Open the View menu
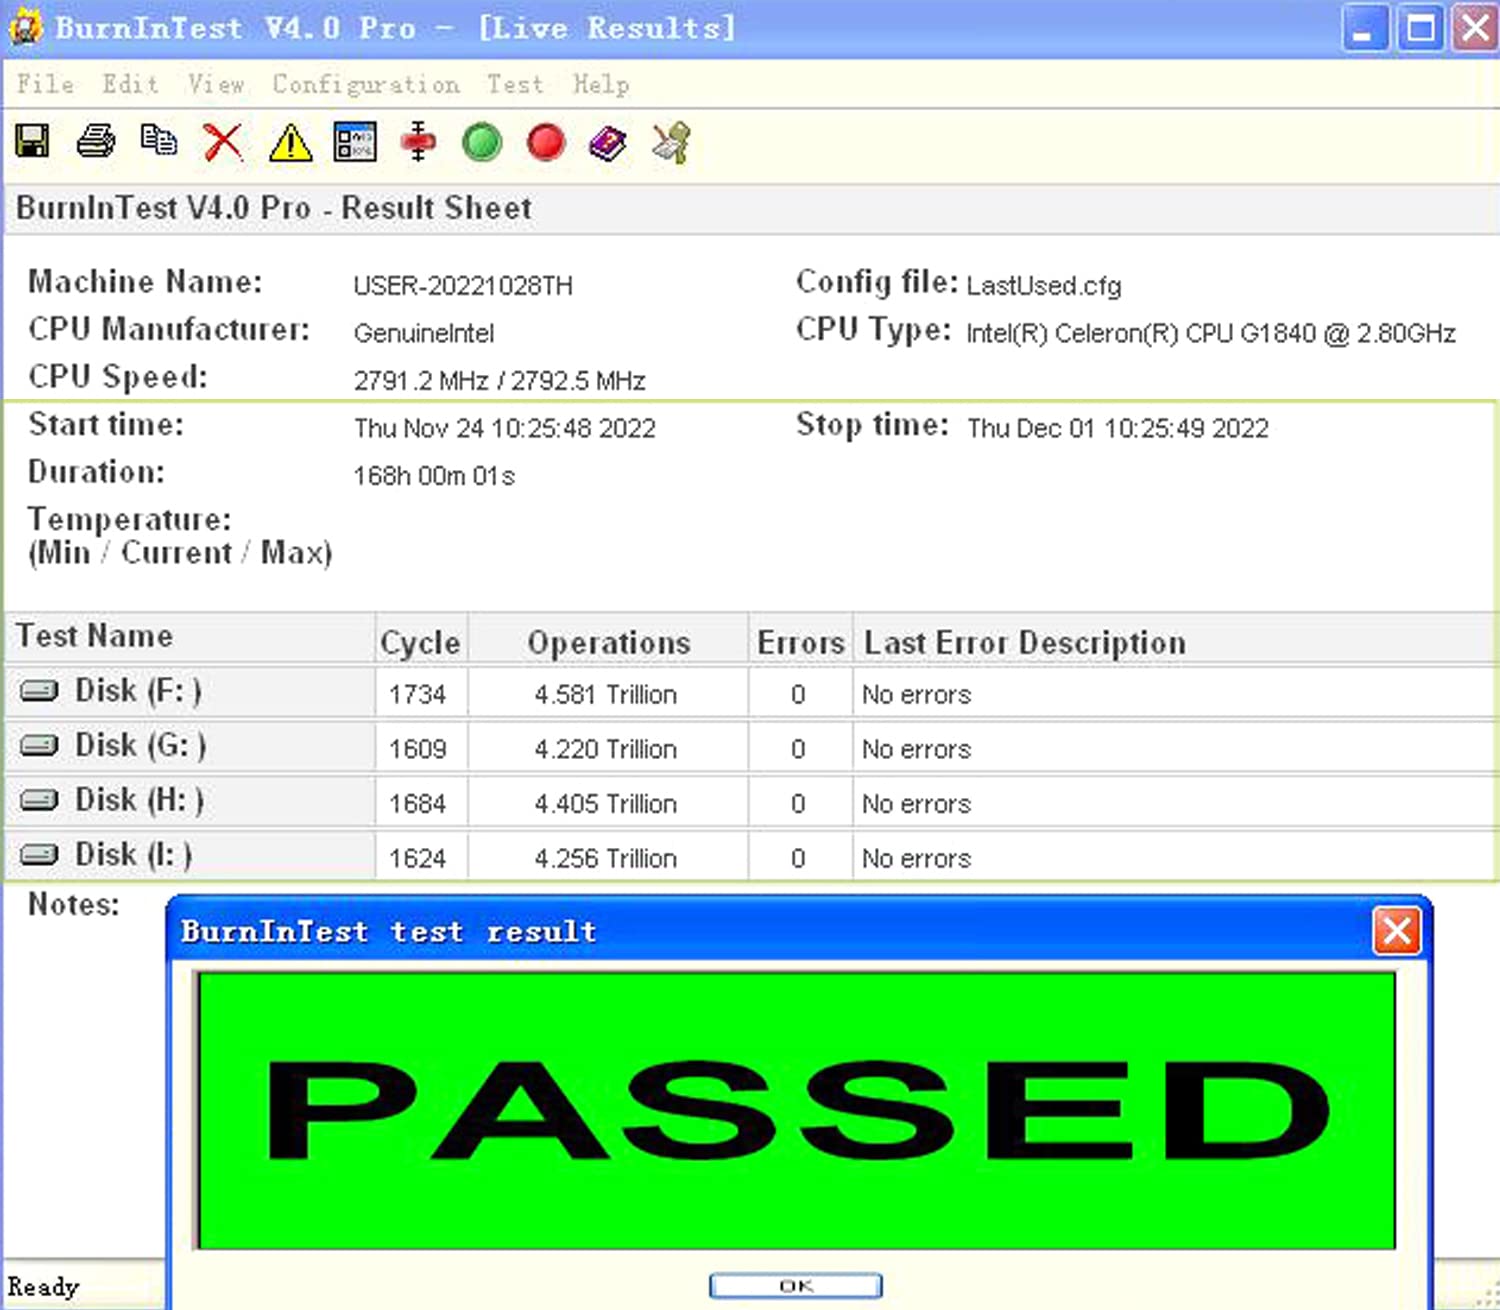 click(x=216, y=84)
